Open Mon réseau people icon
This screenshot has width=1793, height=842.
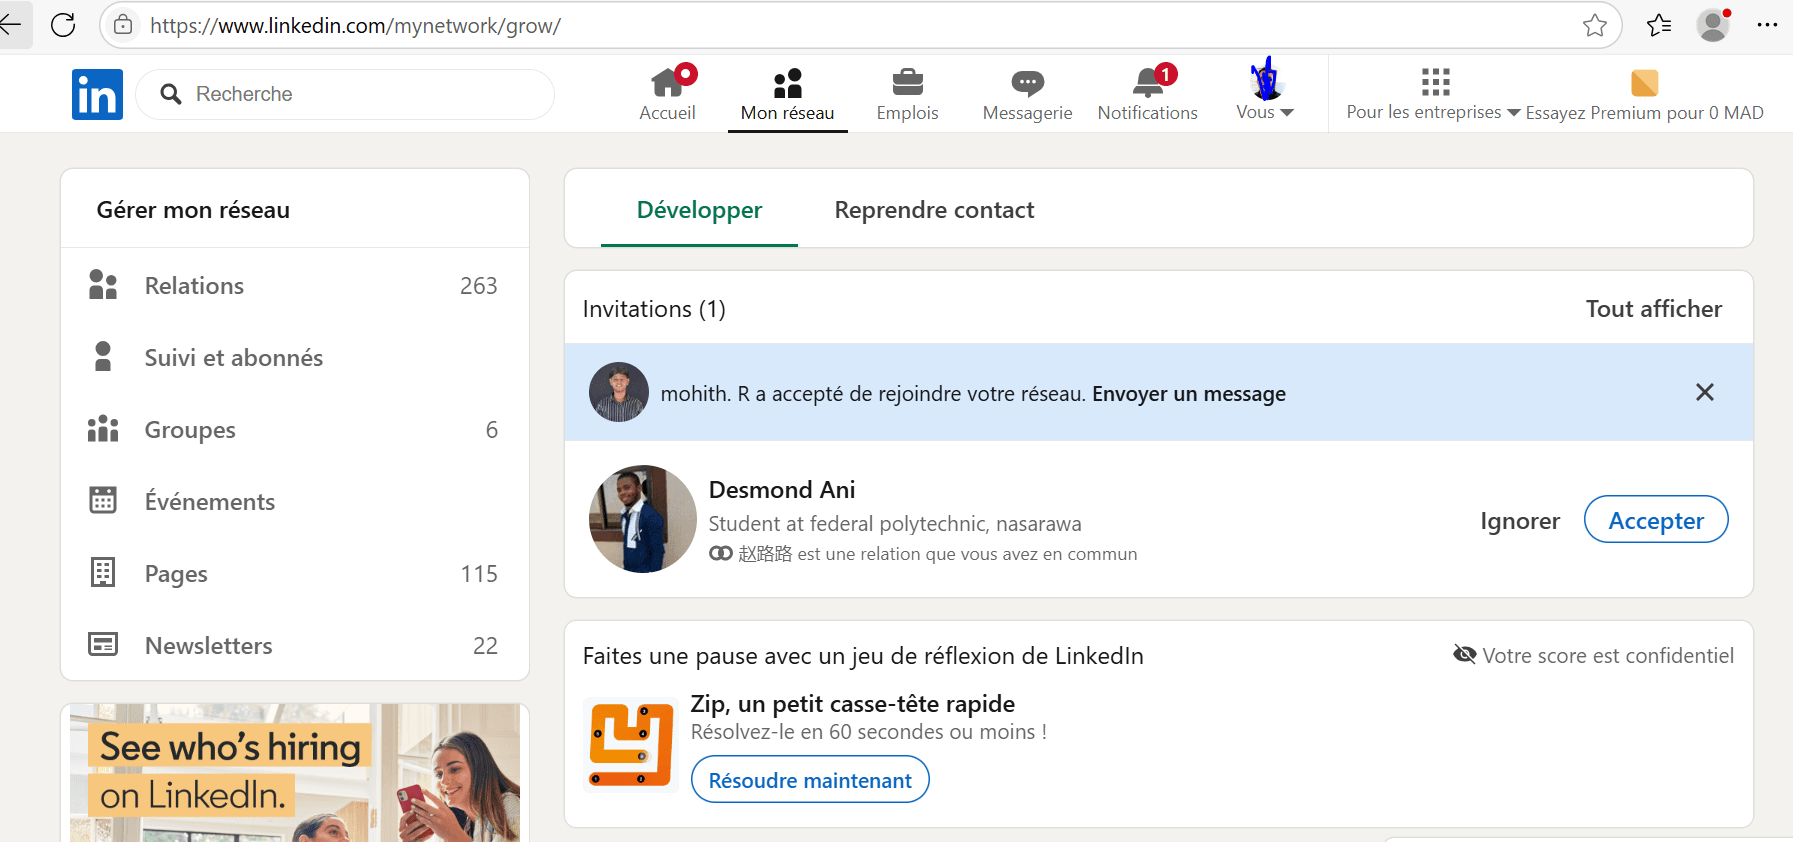788,82
